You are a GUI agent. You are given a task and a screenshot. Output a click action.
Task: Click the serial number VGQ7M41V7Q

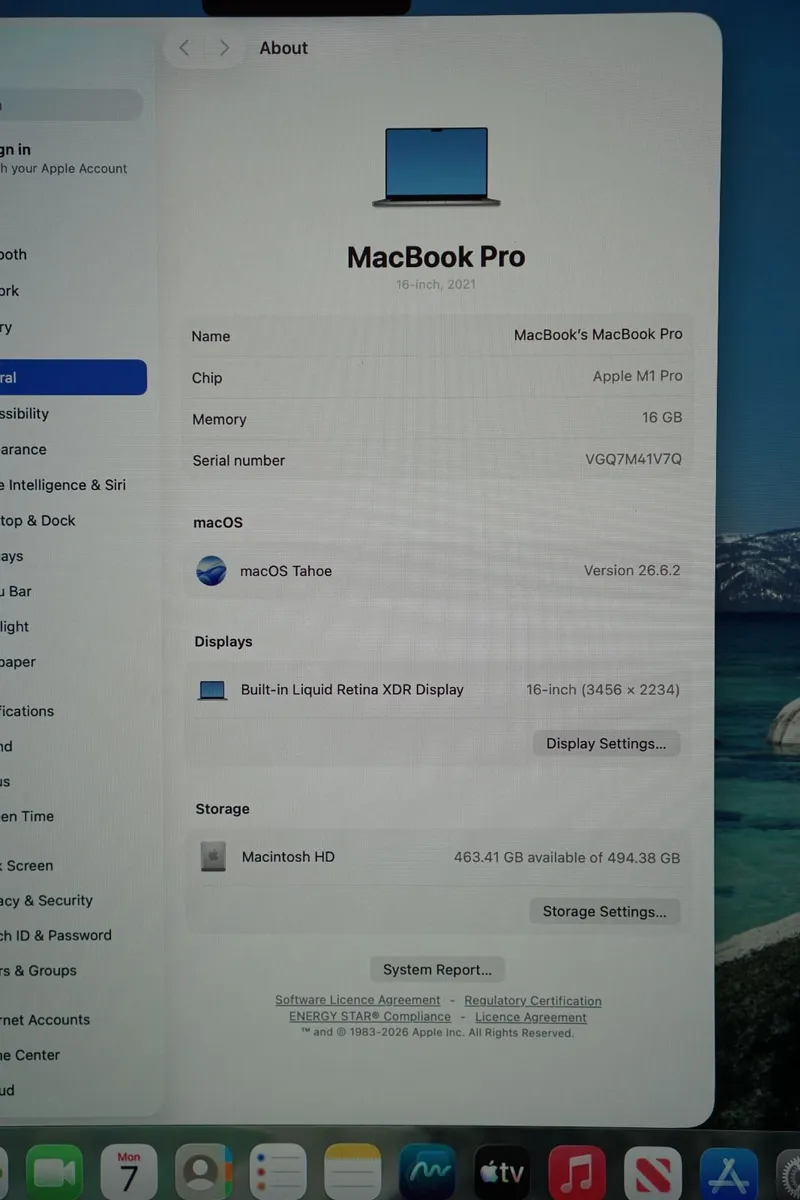[x=634, y=460]
